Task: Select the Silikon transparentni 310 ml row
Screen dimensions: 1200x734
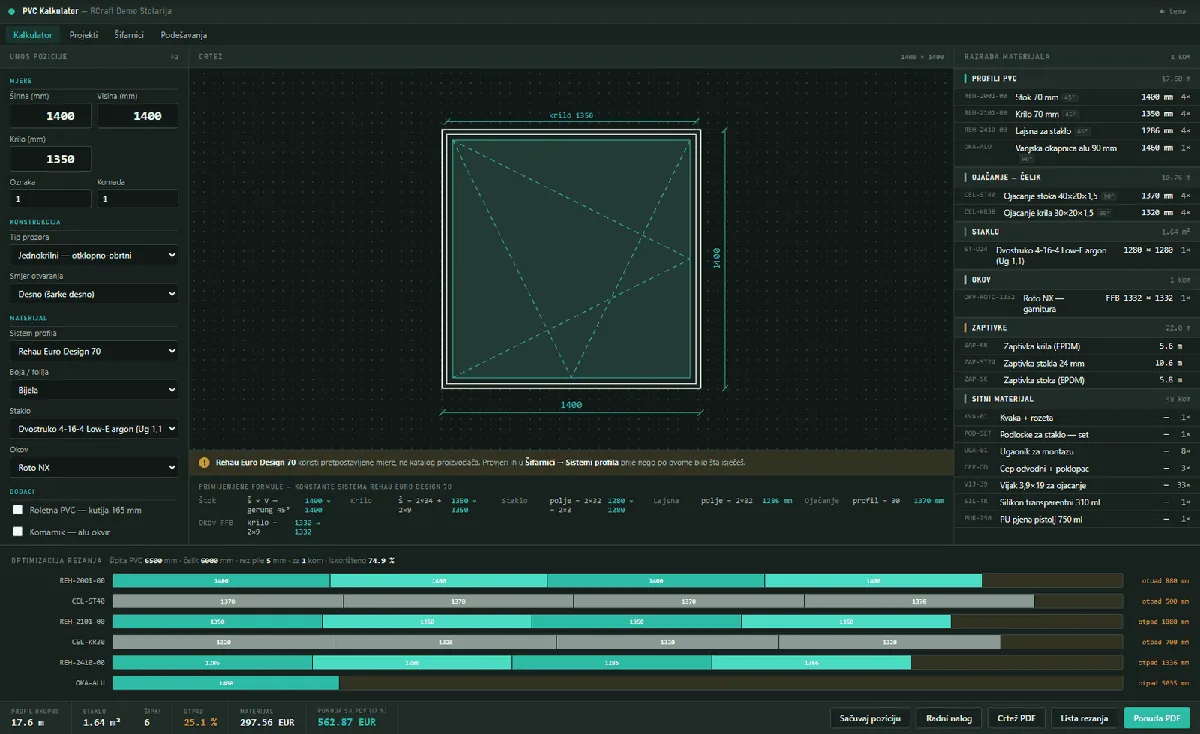Action: 1077,502
